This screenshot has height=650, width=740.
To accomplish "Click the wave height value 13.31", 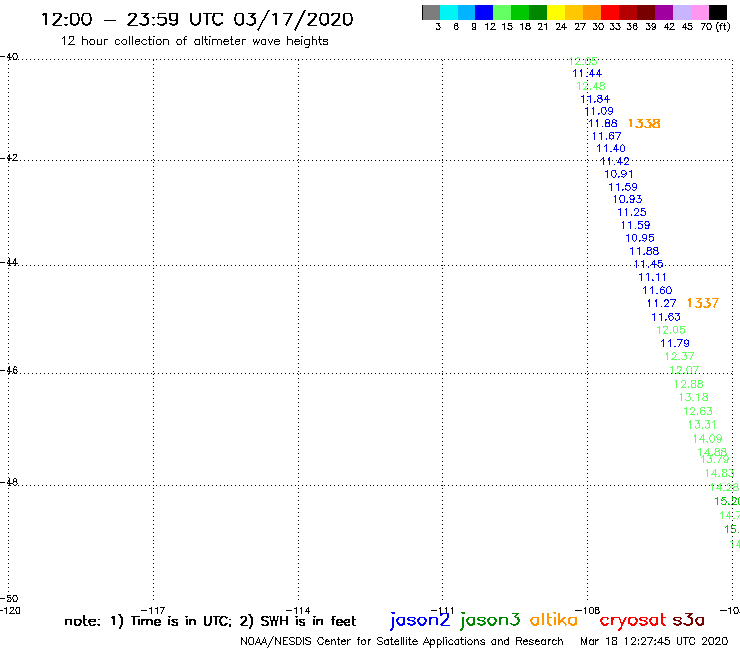I will coord(702,425).
